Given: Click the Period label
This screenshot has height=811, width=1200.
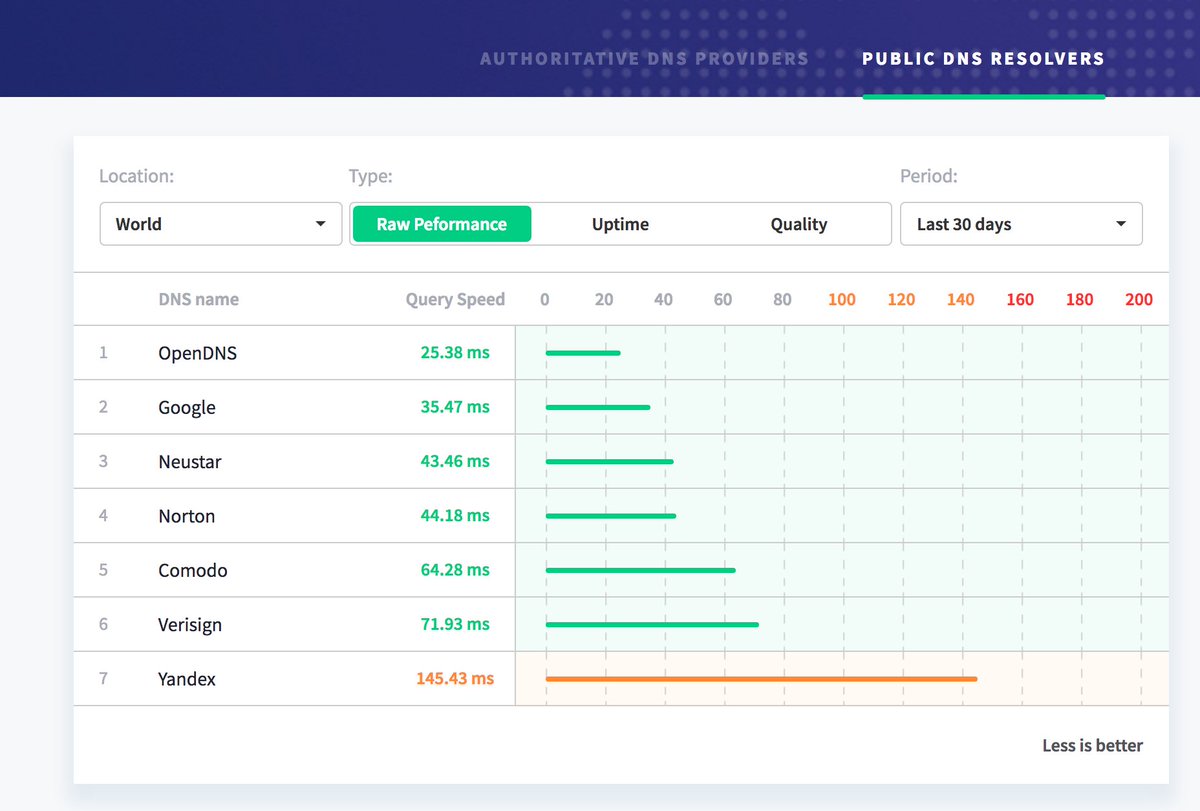Looking at the screenshot, I should pyautogui.click(x=929, y=176).
